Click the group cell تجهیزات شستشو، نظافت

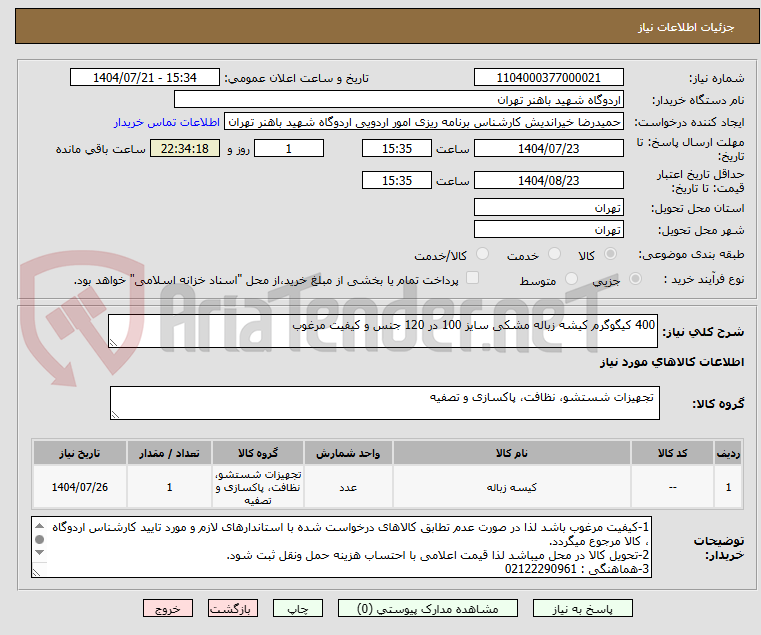click(x=258, y=487)
